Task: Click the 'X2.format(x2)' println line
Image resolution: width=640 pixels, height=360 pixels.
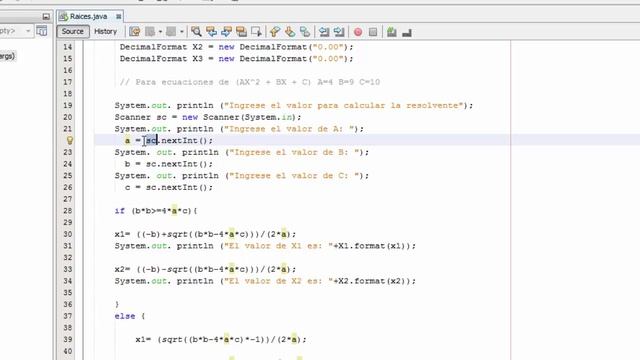Action: coord(265,281)
